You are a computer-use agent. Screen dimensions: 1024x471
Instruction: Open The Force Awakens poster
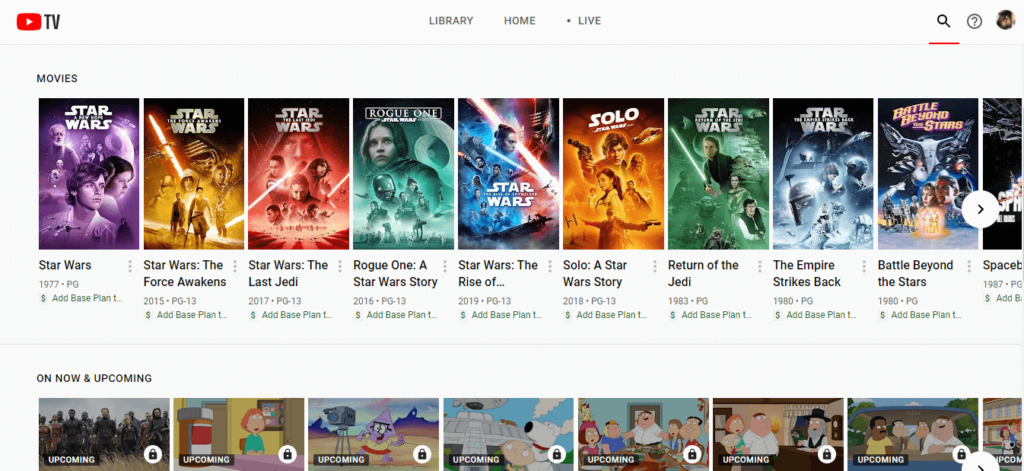(194, 174)
